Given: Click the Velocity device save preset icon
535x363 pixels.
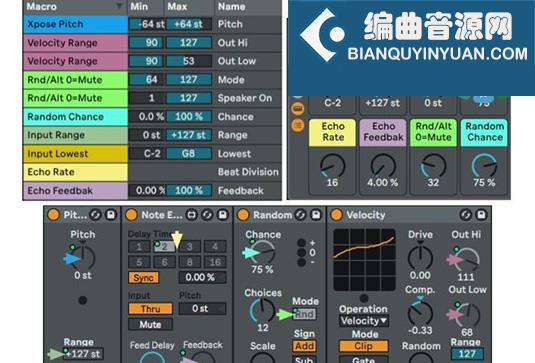Looking at the screenshot, I should pyautogui.click(x=481, y=215).
